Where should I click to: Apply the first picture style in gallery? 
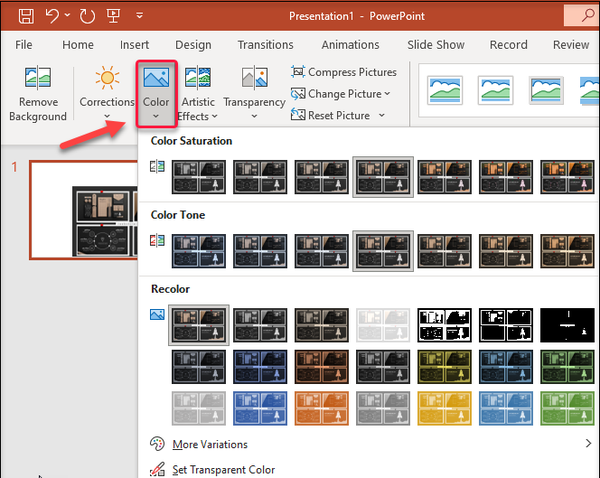(x=445, y=91)
